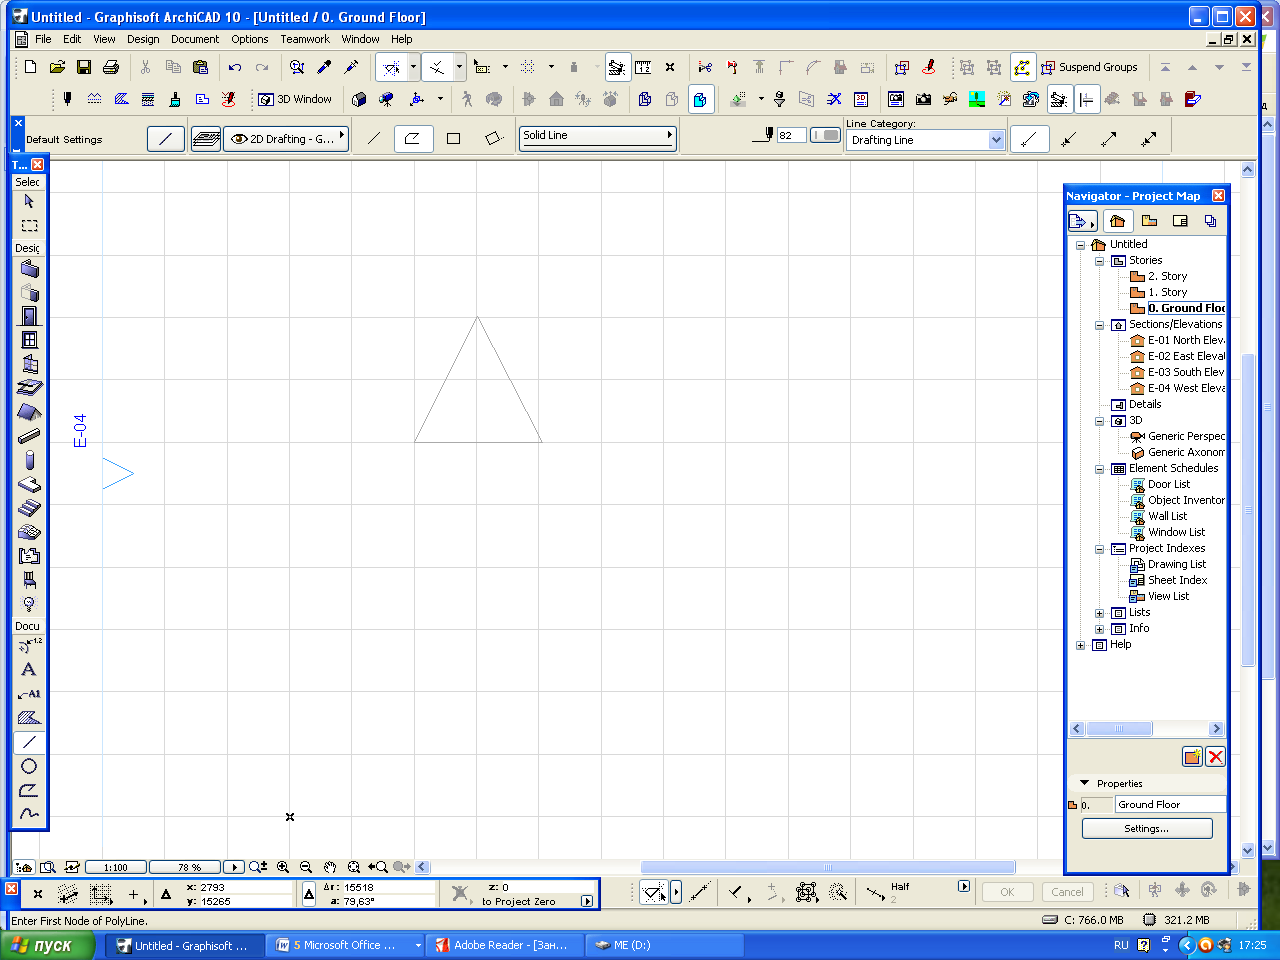Choose rotated rectangle geometry method
The width and height of the screenshot is (1280, 960).
tap(493, 138)
